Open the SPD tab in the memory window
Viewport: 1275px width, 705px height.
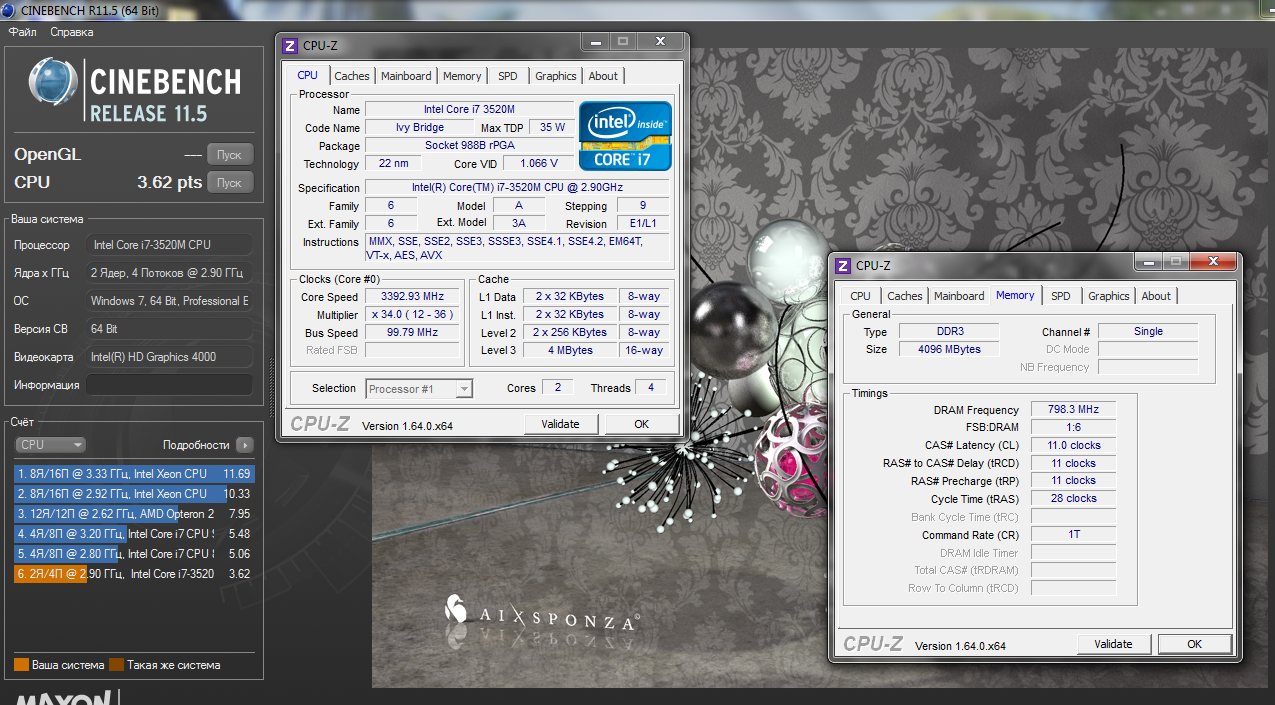click(x=1061, y=296)
